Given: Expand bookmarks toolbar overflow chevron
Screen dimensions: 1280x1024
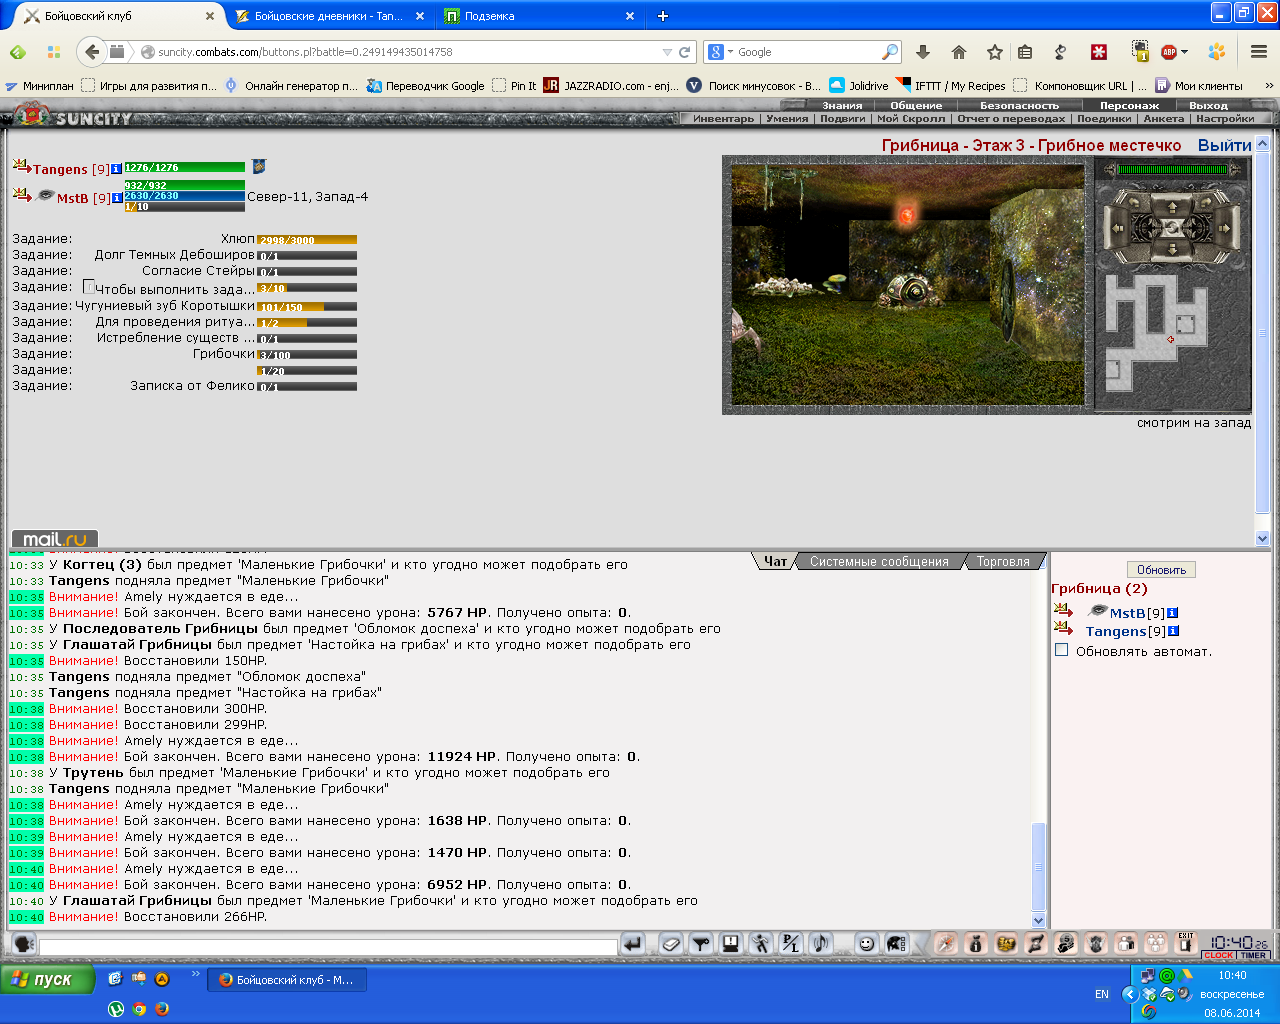Looking at the screenshot, I should pyautogui.click(x=1269, y=85).
